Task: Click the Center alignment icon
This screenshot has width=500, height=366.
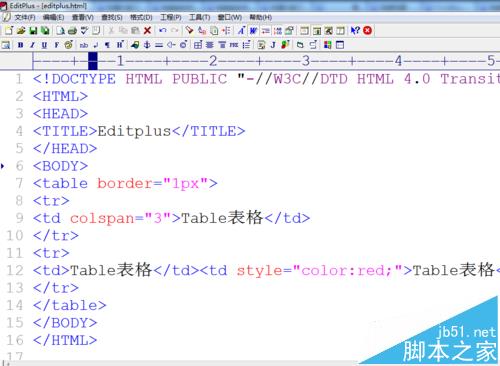Action: pyautogui.click(x=210, y=45)
